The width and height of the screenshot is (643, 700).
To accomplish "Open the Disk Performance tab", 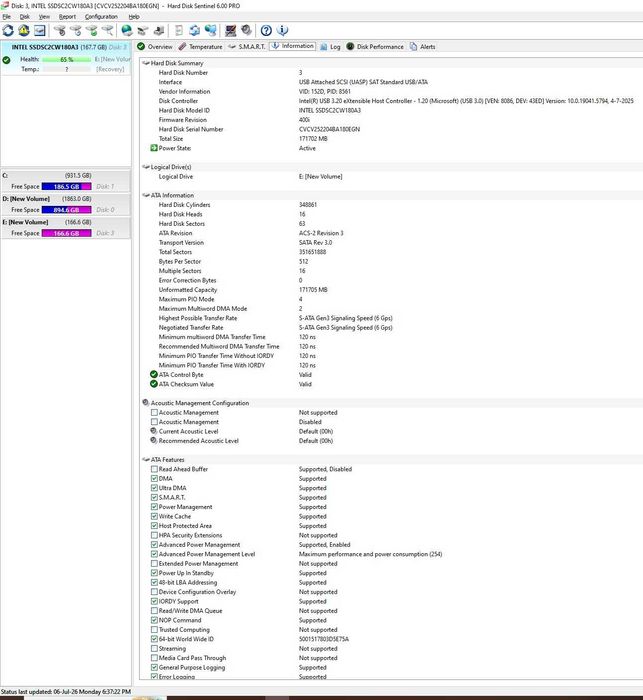I will pyautogui.click(x=375, y=46).
